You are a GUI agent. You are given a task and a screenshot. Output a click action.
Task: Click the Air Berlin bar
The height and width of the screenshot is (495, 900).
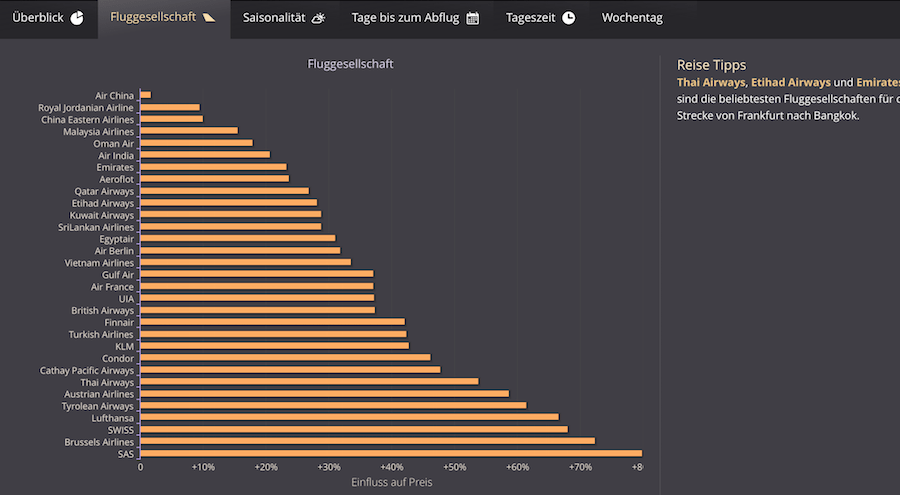(240, 250)
